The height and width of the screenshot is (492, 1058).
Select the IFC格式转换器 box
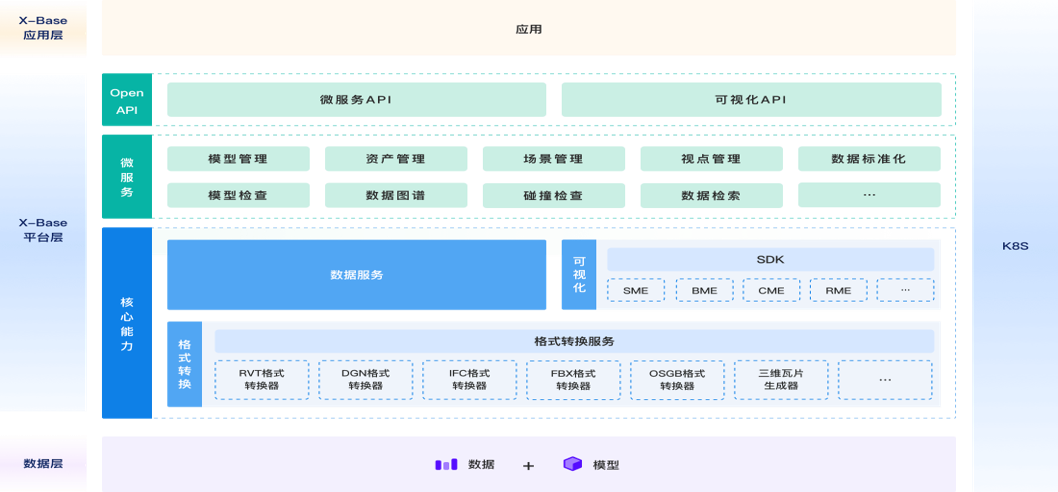[x=469, y=380]
